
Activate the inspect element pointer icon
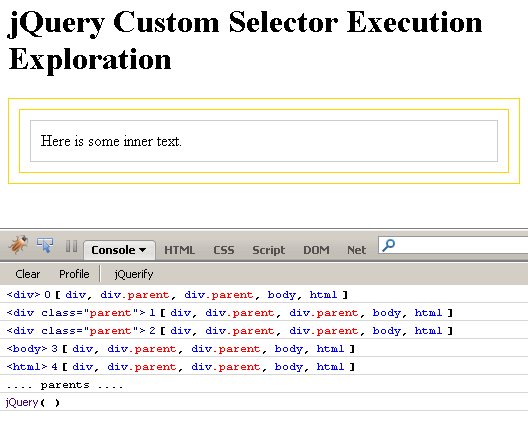click(x=45, y=245)
